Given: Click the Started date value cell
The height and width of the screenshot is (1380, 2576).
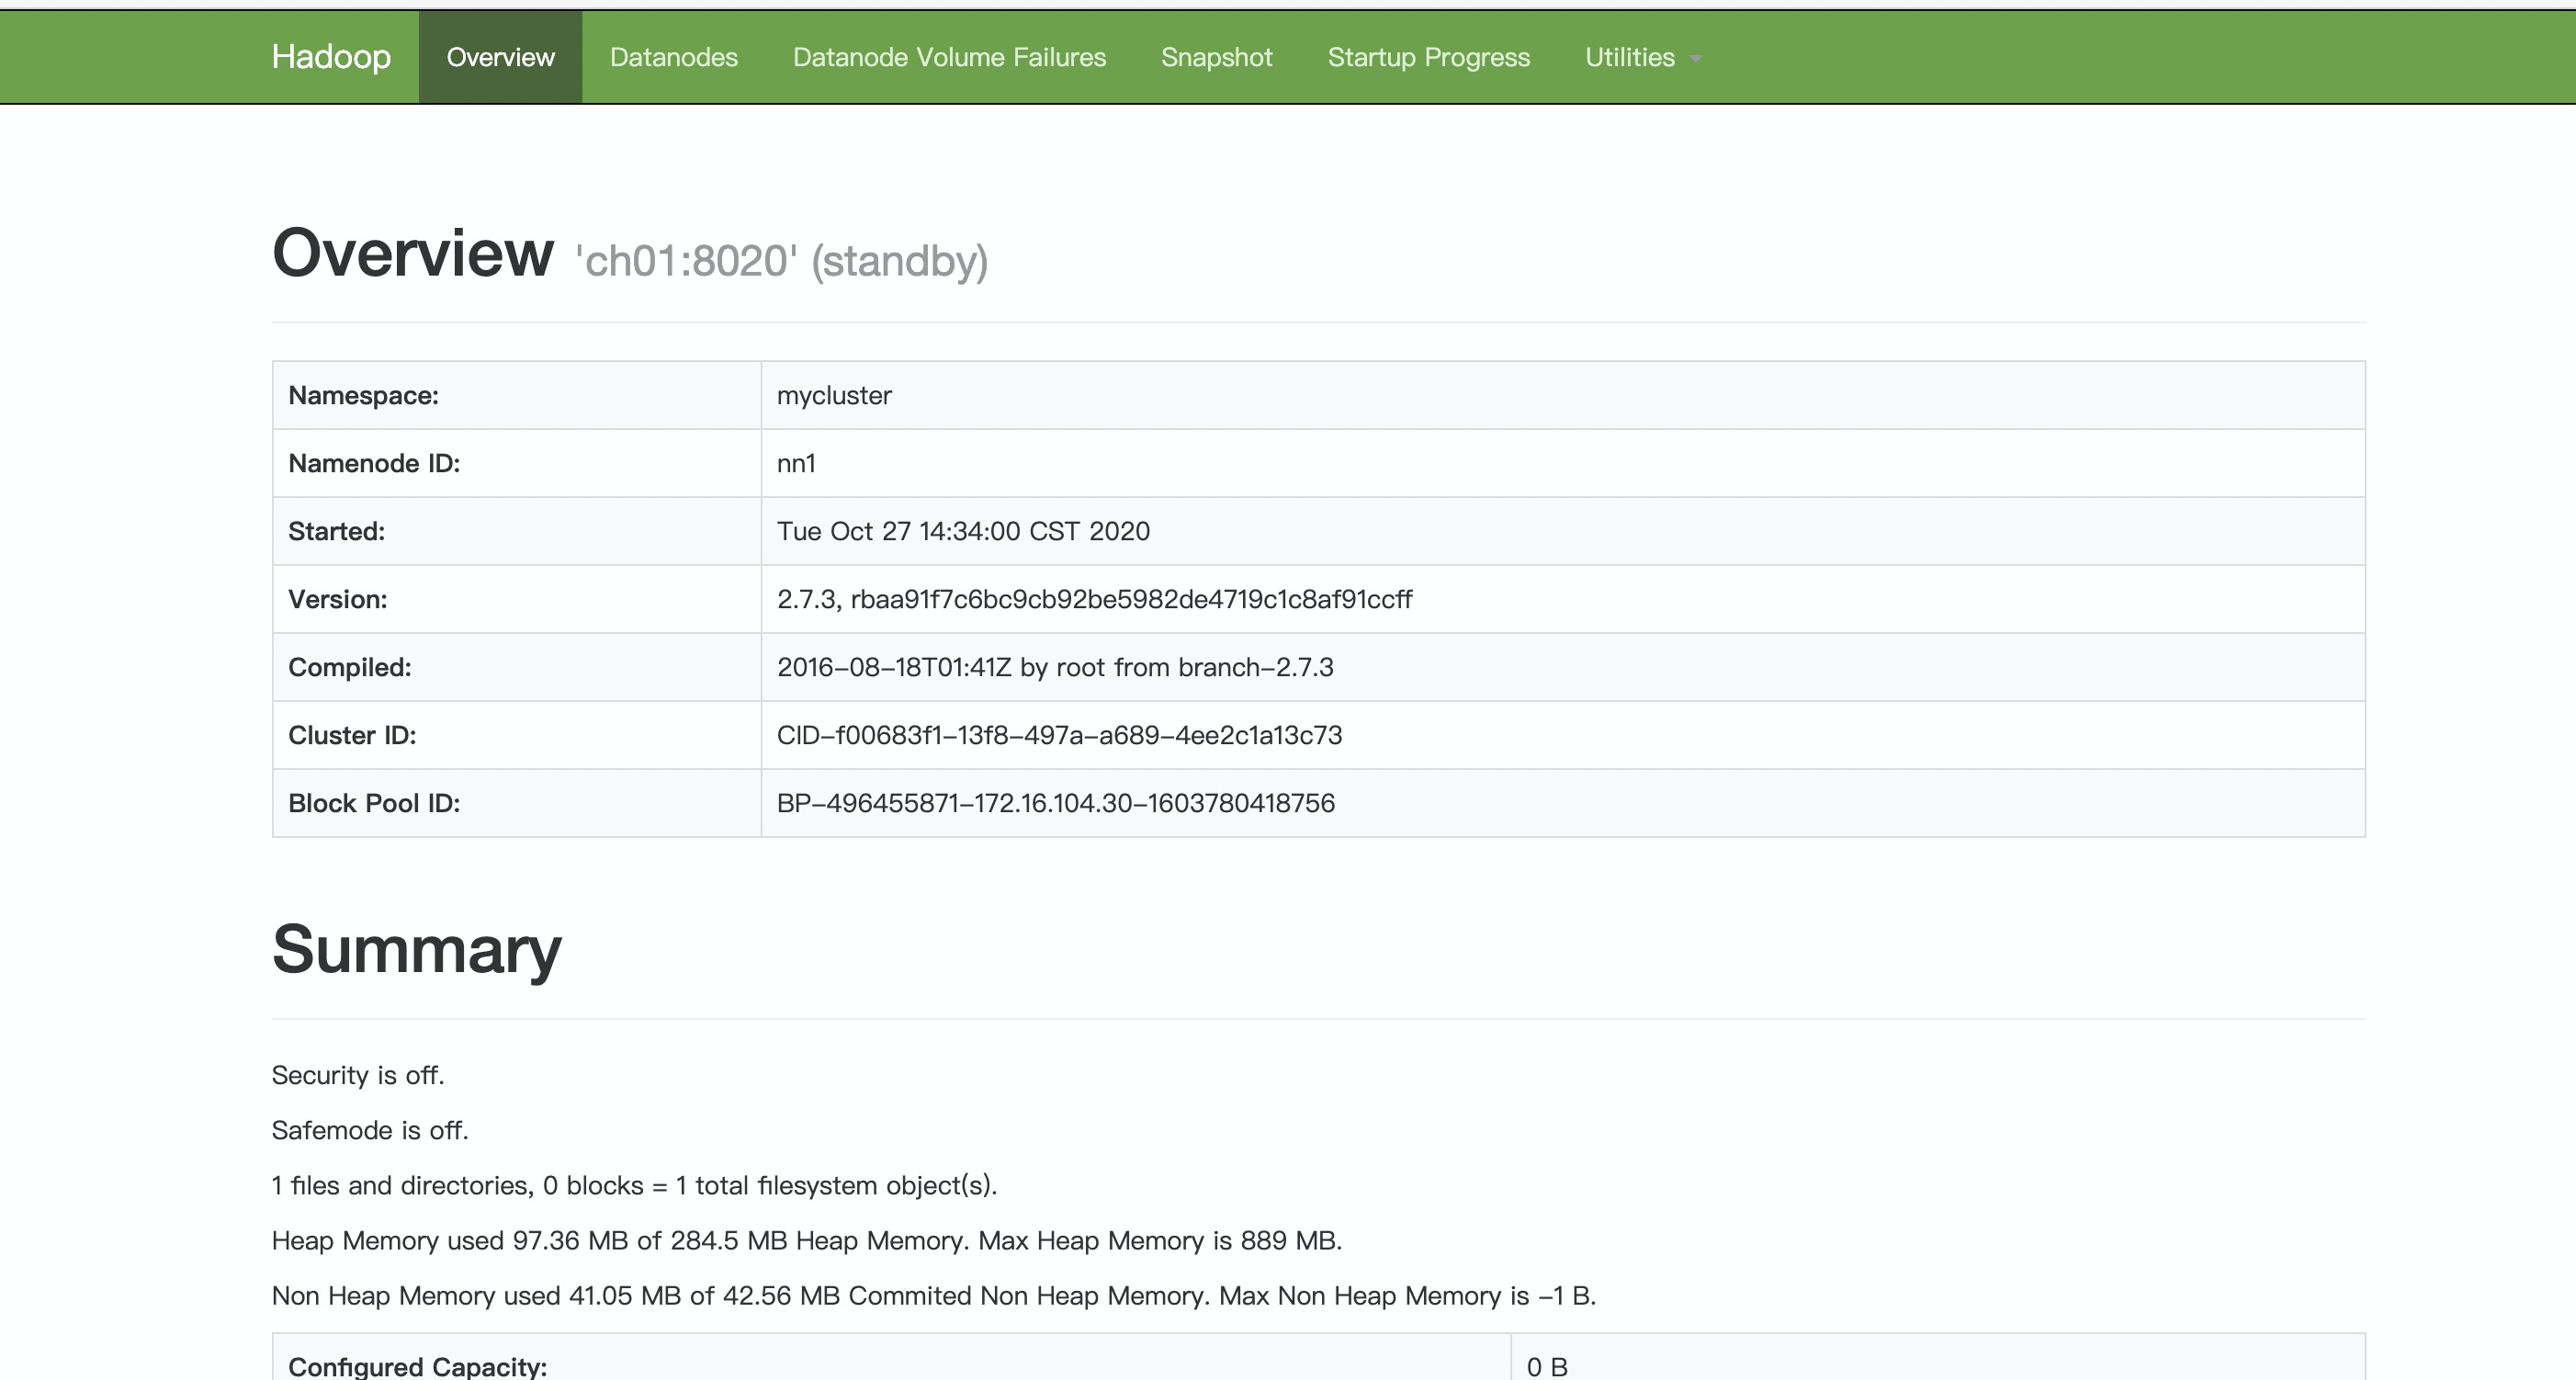Looking at the screenshot, I should coord(963,531).
